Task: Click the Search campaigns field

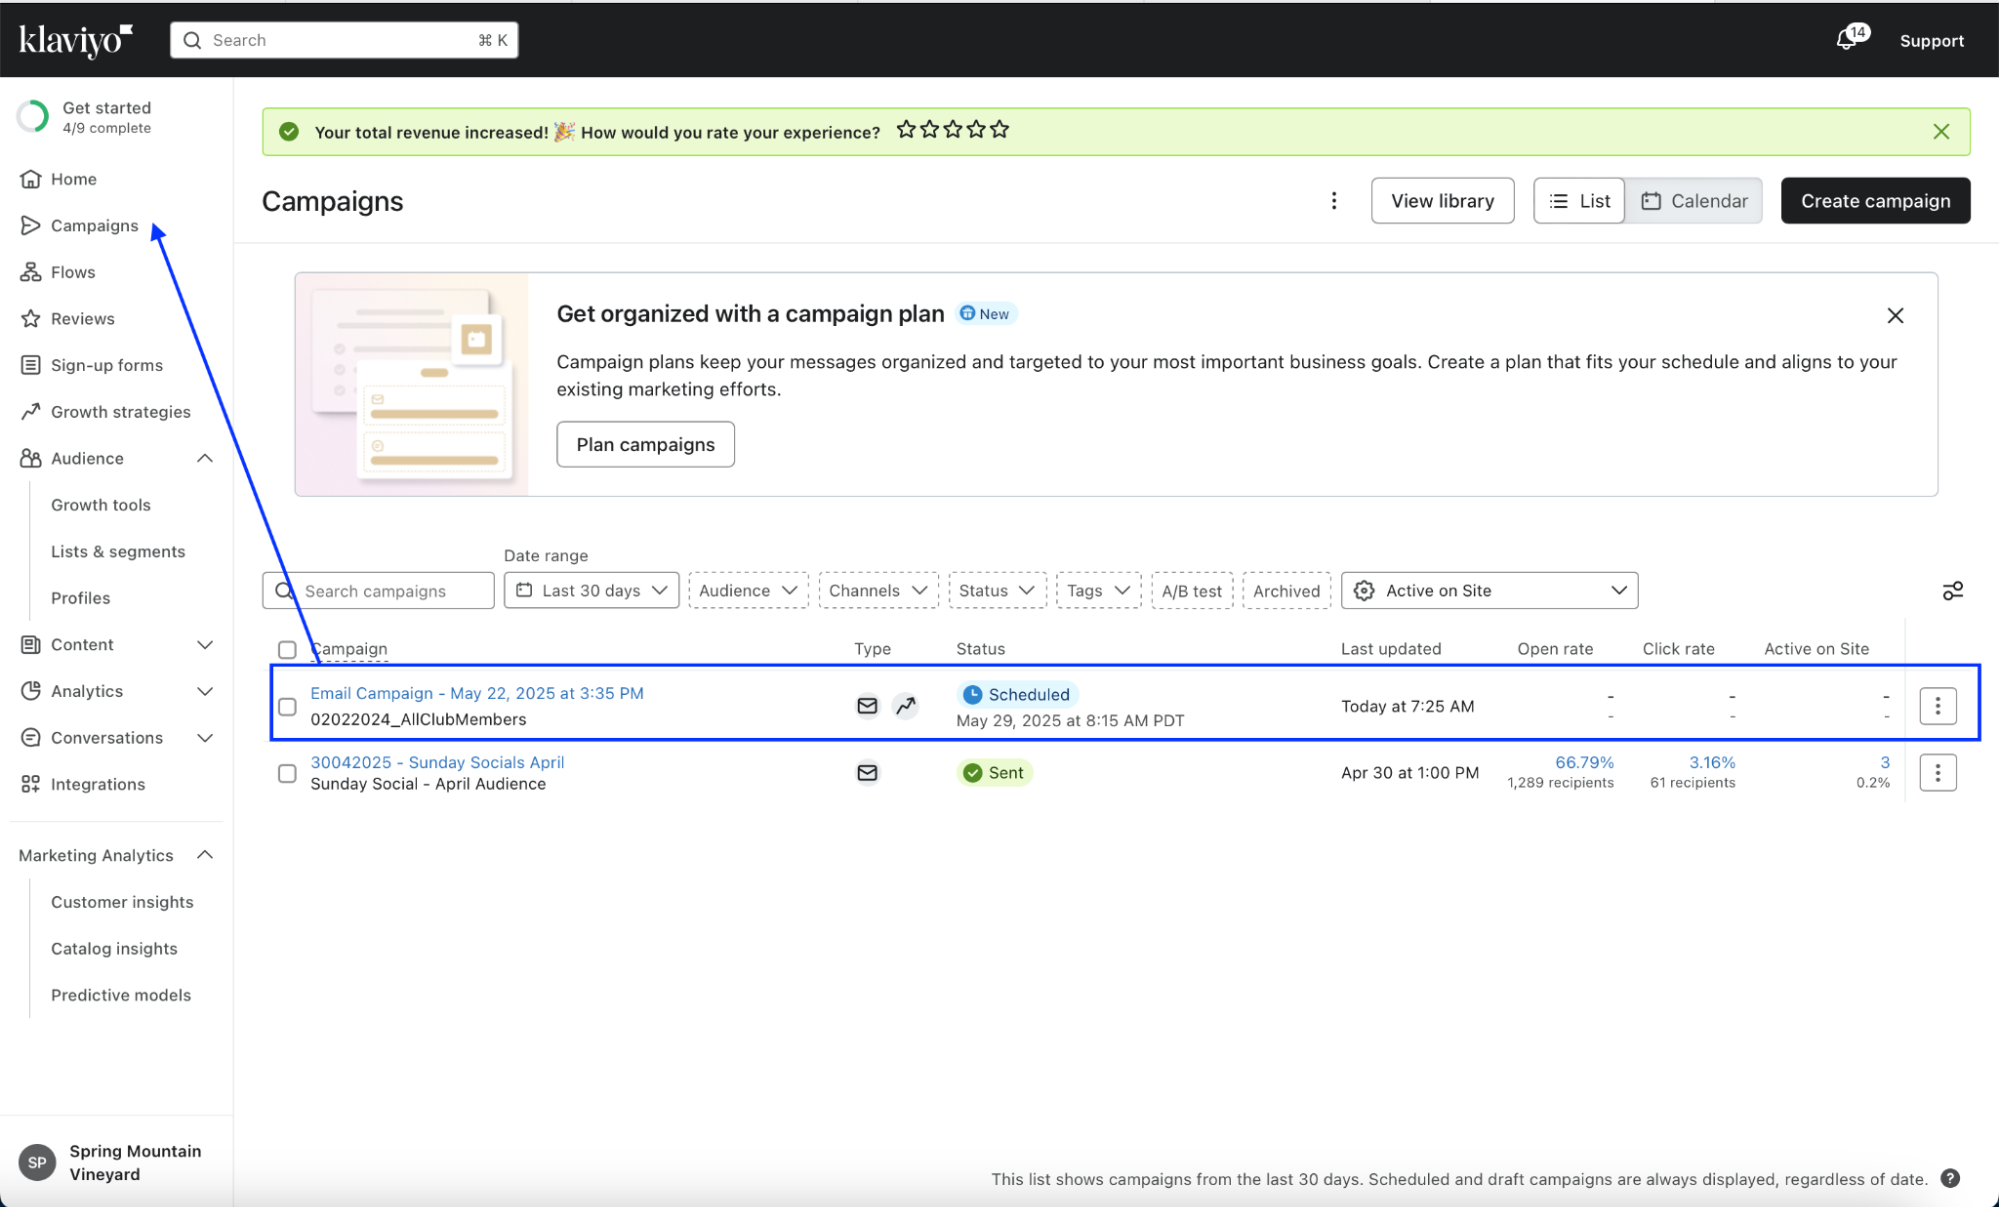Action: [390, 591]
